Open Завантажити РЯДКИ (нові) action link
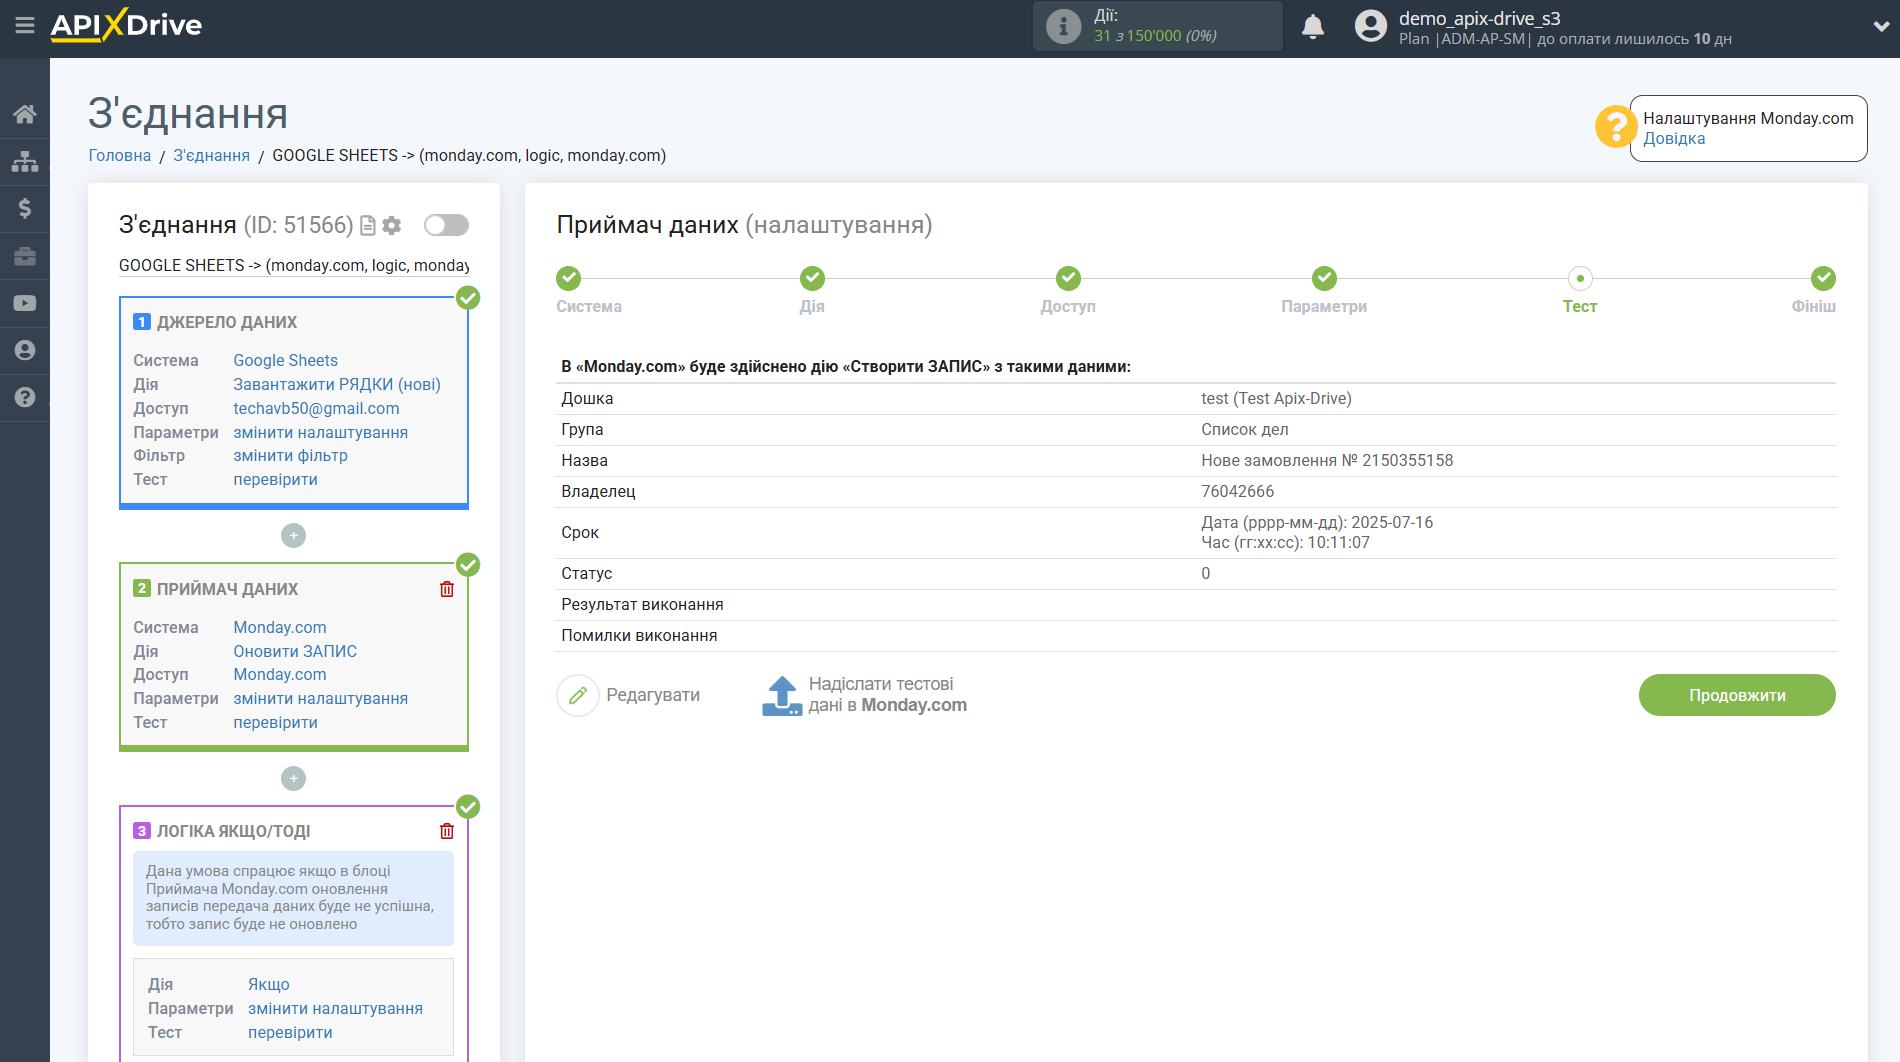Image resolution: width=1900 pixels, height=1062 pixels. [x=337, y=384]
